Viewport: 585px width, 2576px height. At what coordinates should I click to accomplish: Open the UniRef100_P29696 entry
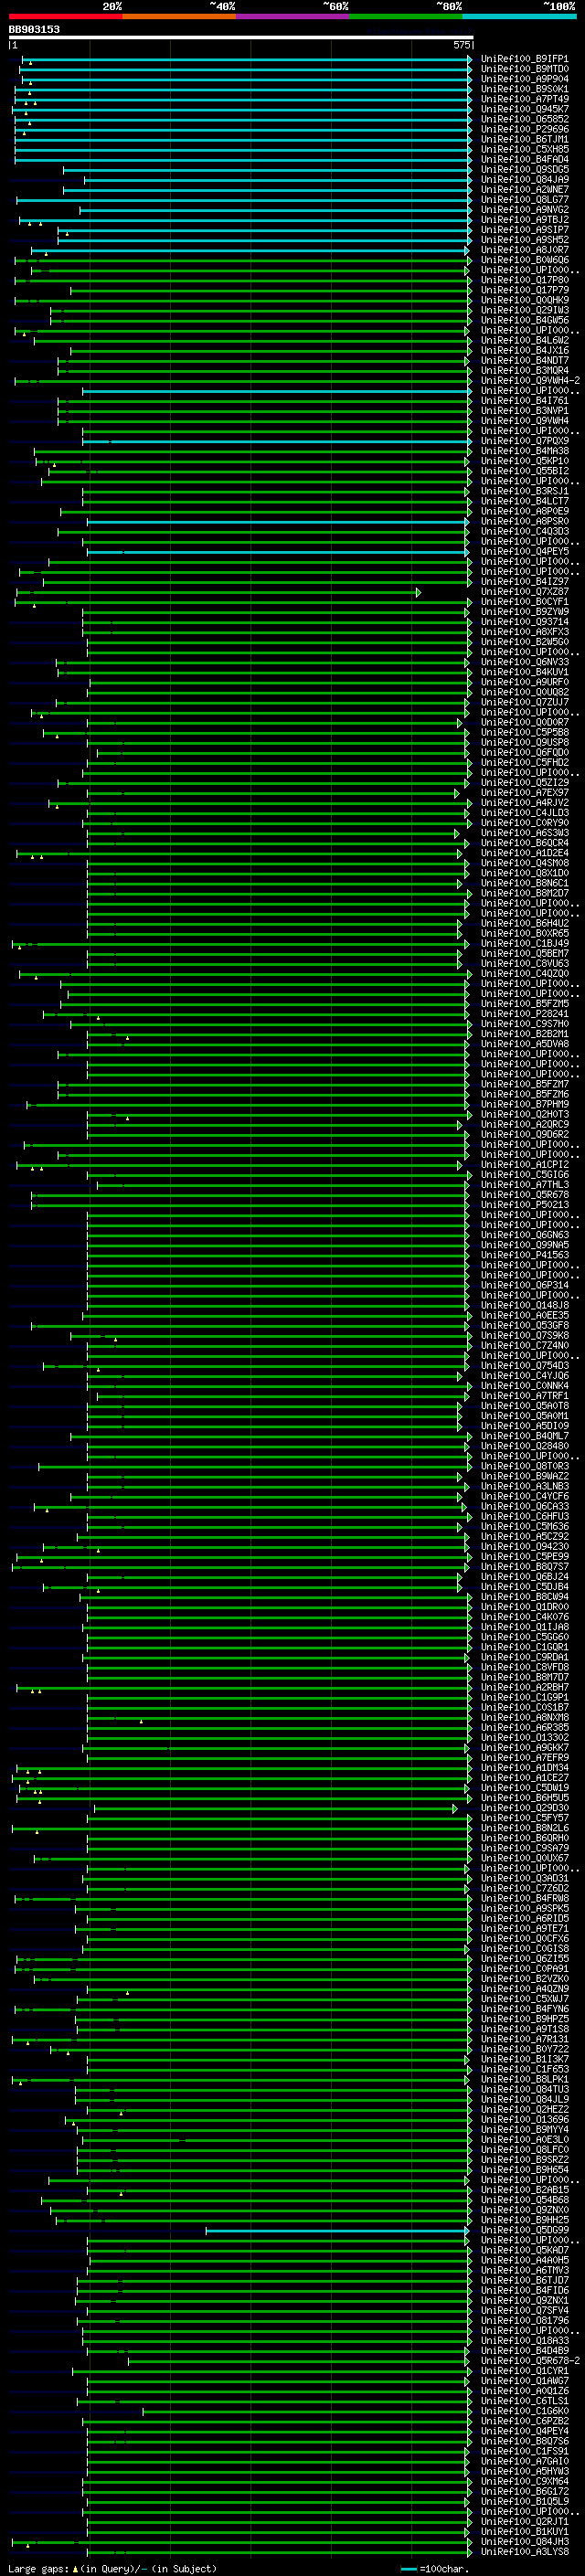tap(524, 129)
